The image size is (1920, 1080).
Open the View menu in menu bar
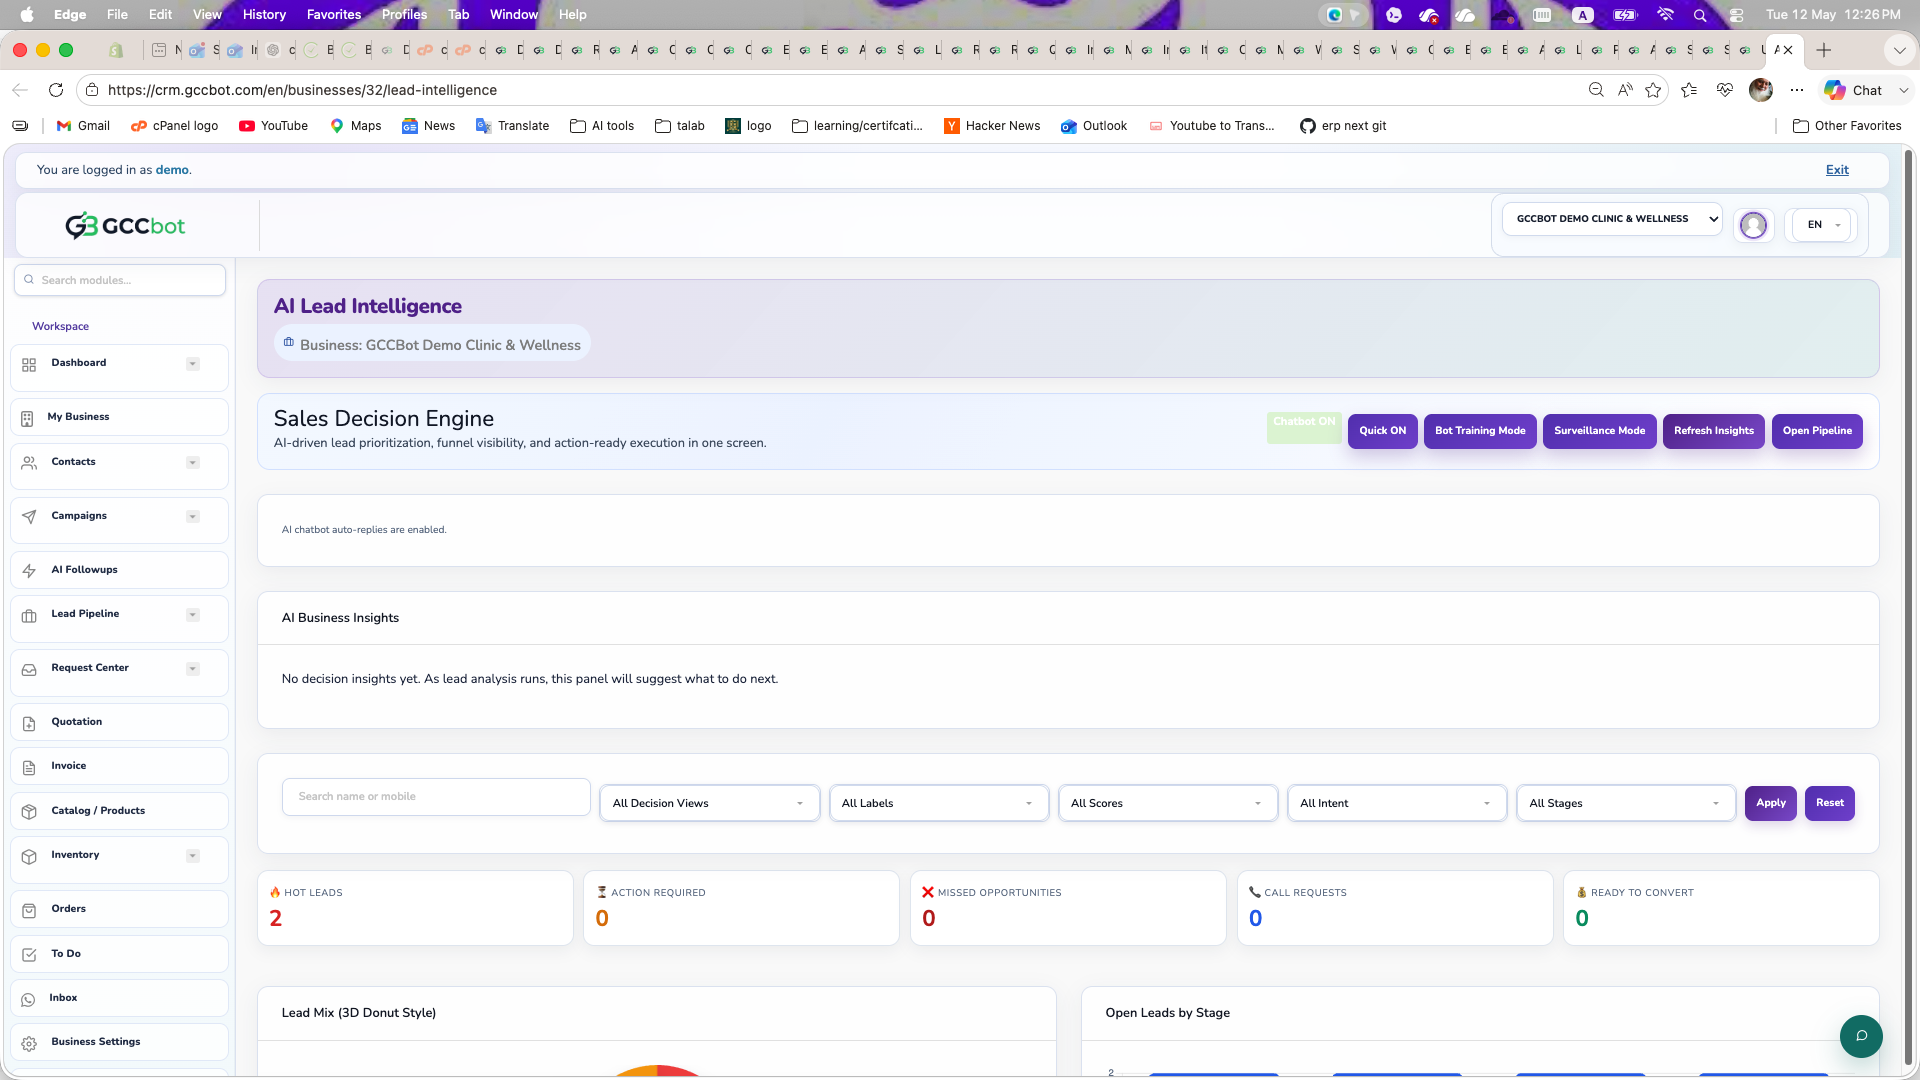click(x=207, y=15)
